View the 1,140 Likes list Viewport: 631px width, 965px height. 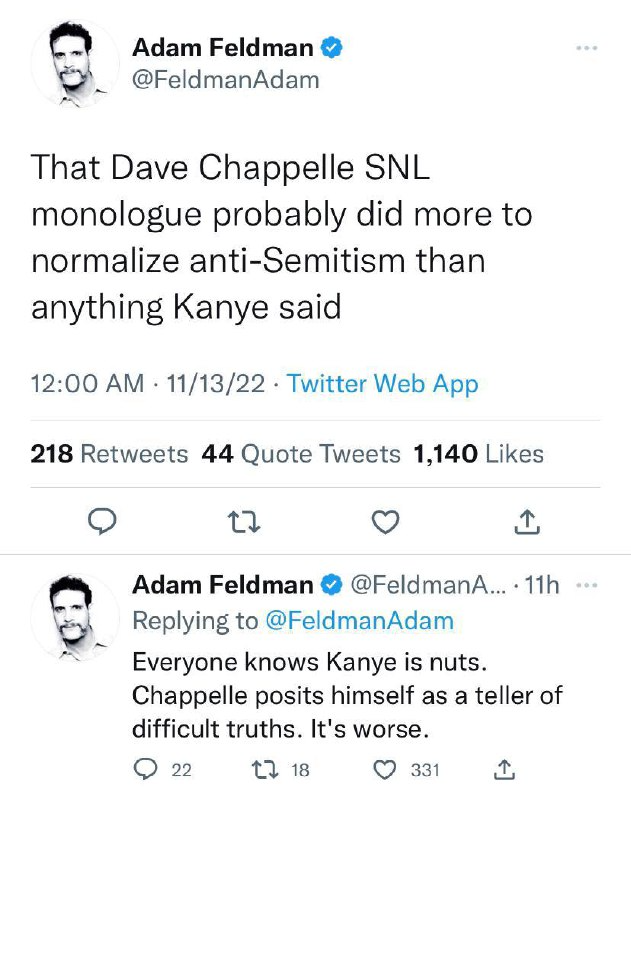pyautogui.click(x=478, y=454)
